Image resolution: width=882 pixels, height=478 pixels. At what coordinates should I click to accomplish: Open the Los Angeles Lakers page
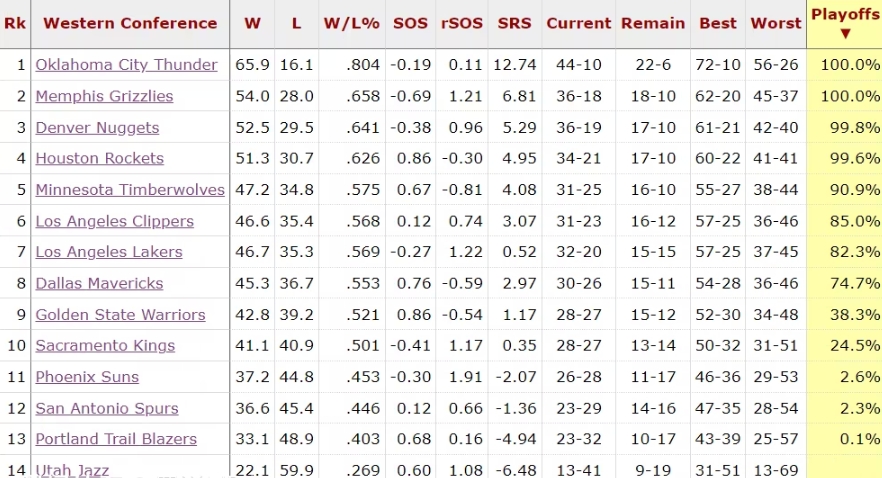click(109, 252)
